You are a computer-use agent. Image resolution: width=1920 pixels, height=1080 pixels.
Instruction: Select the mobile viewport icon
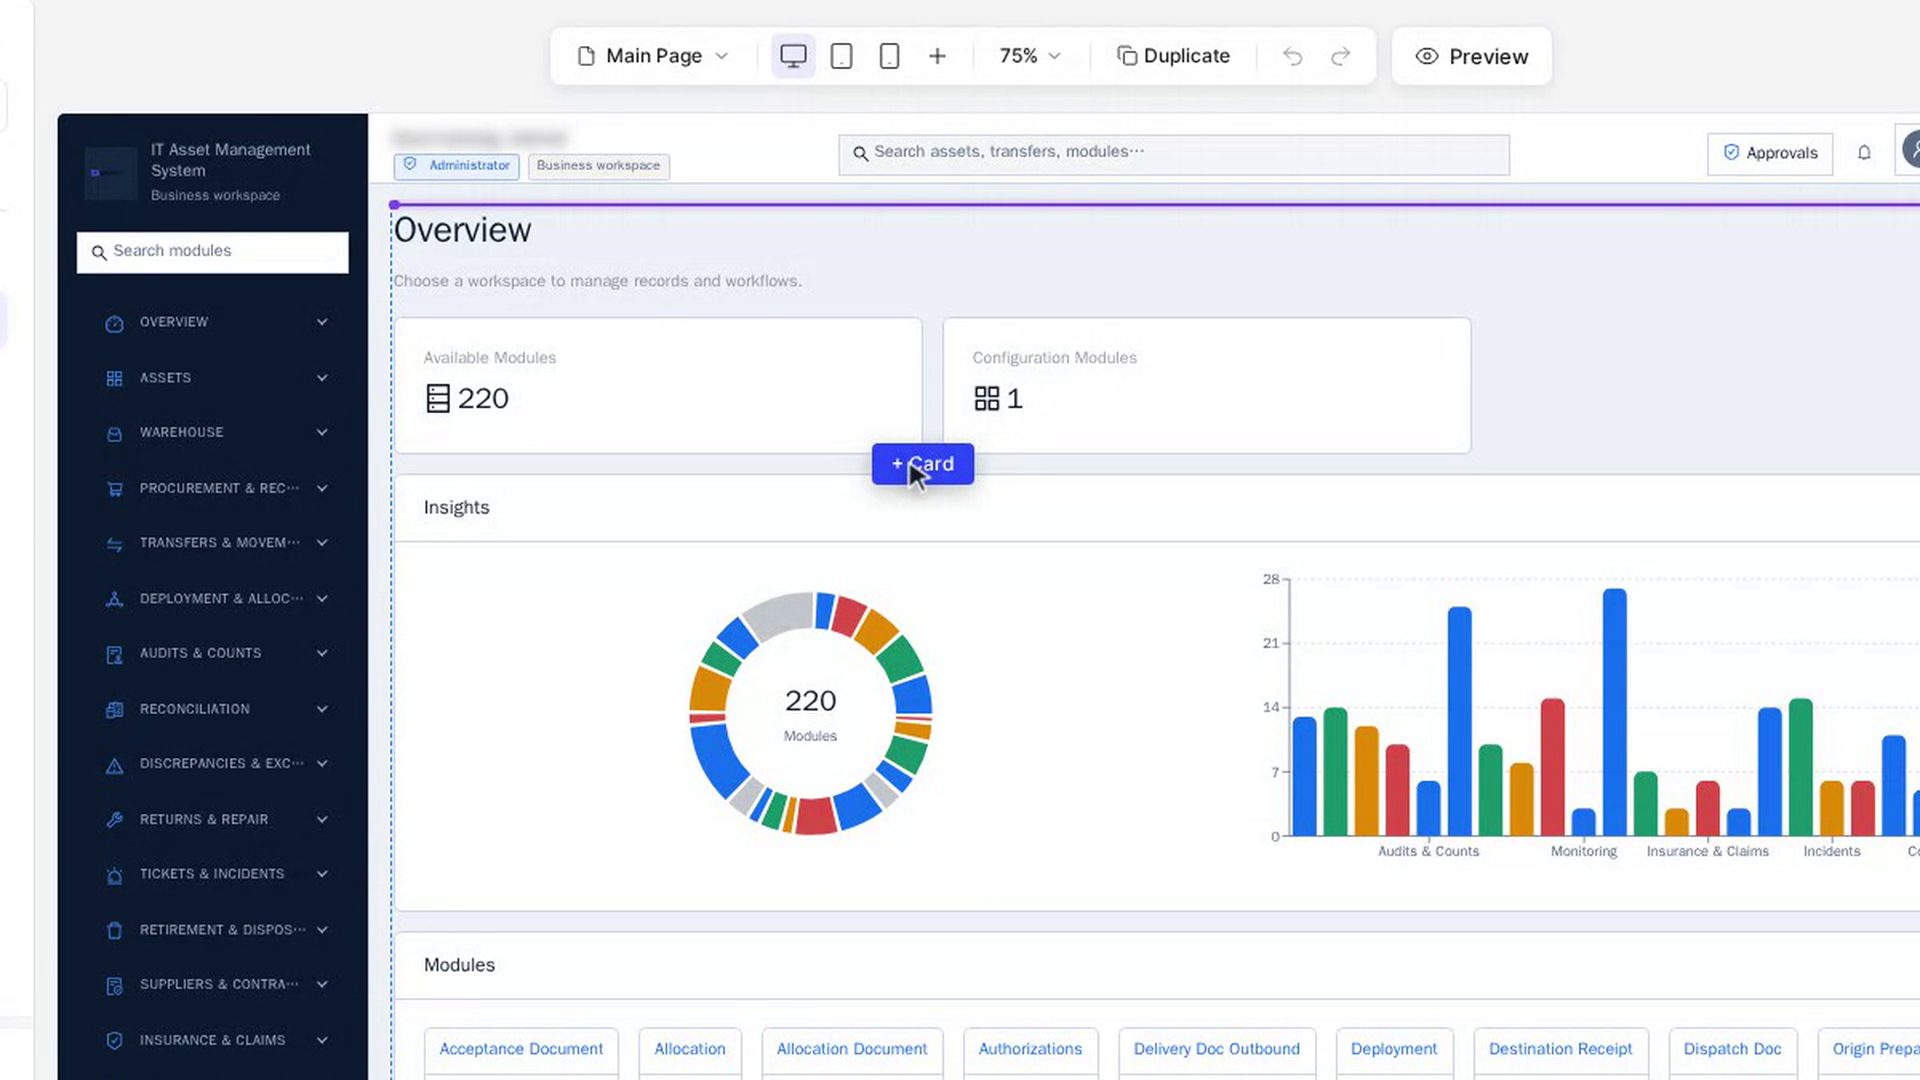pyautogui.click(x=889, y=56)
